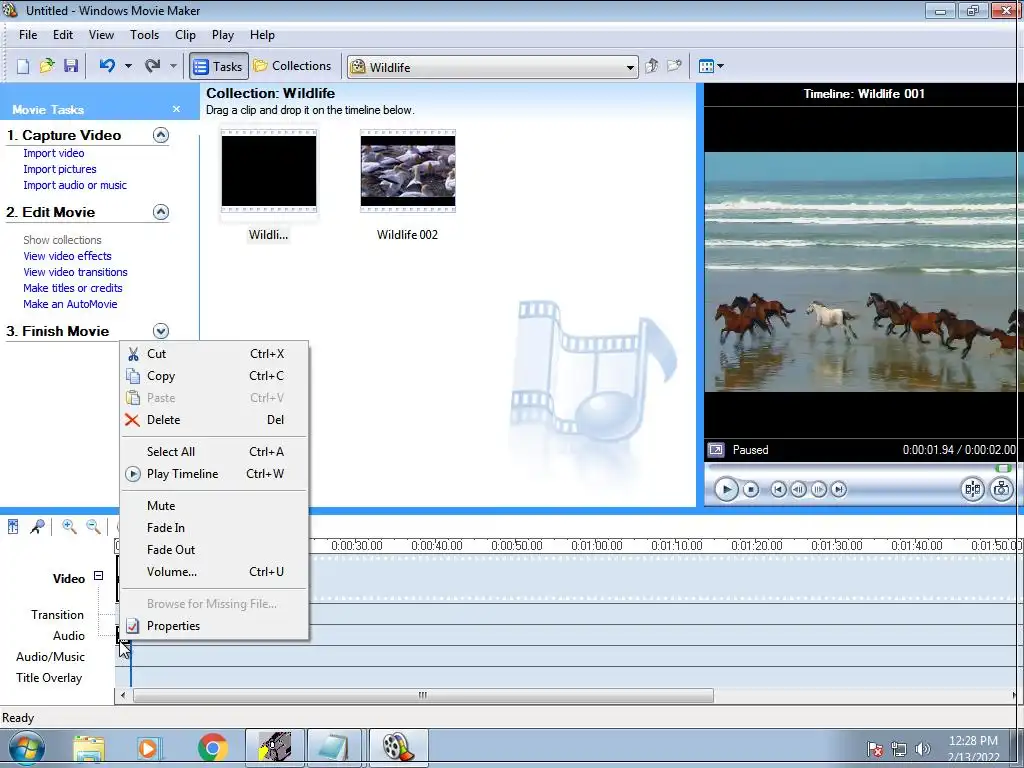Click the Import video link

point(54,153)
